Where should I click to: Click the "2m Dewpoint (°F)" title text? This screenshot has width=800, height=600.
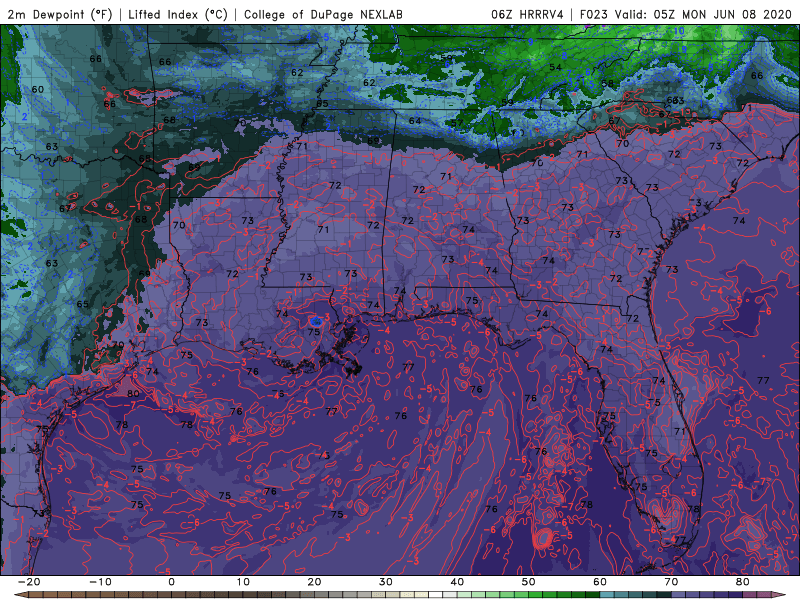coord(60,14)
